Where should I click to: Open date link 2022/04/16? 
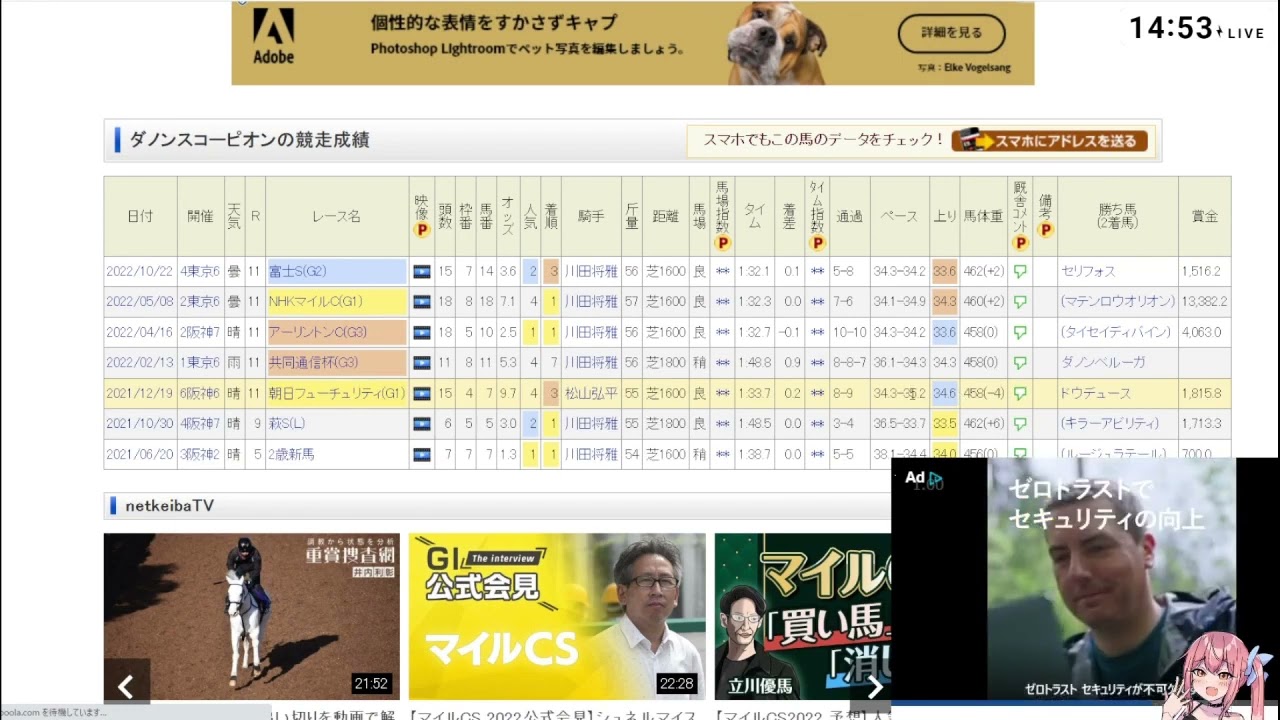[139, 332]
